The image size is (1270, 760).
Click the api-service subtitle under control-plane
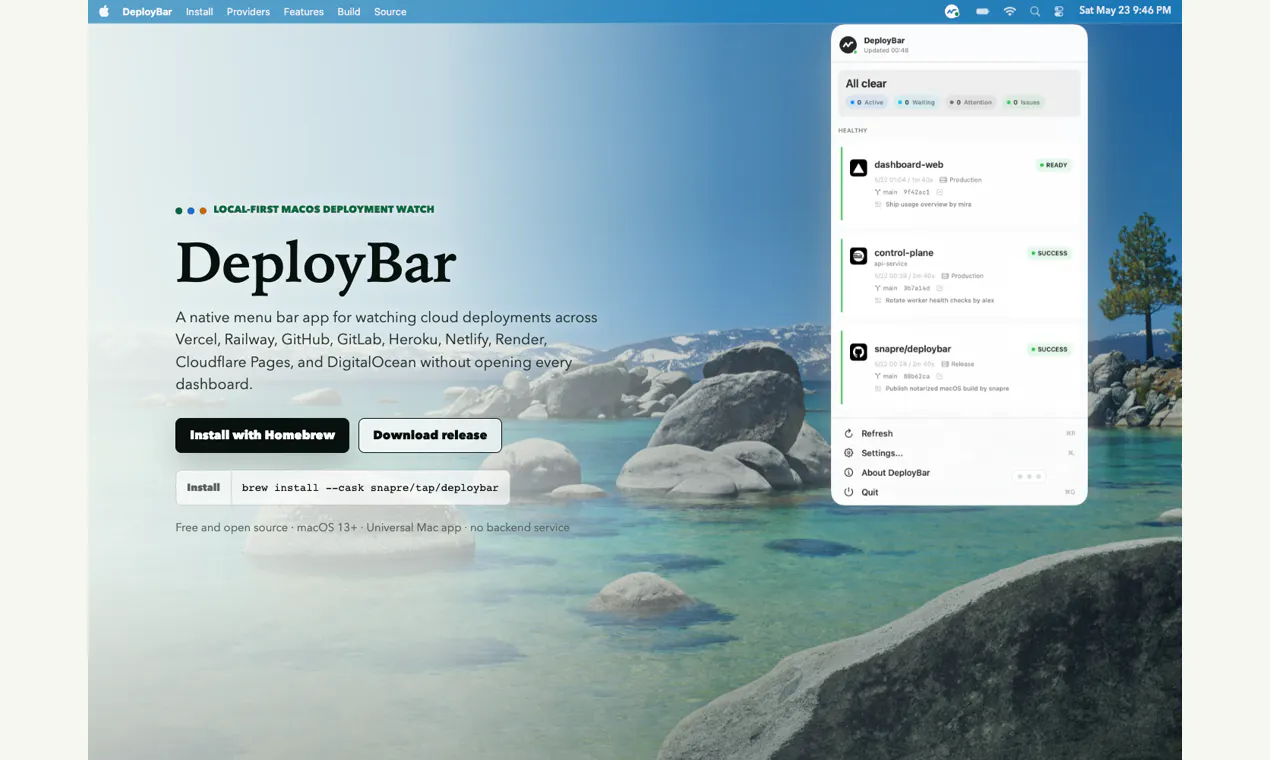point(890,264)
